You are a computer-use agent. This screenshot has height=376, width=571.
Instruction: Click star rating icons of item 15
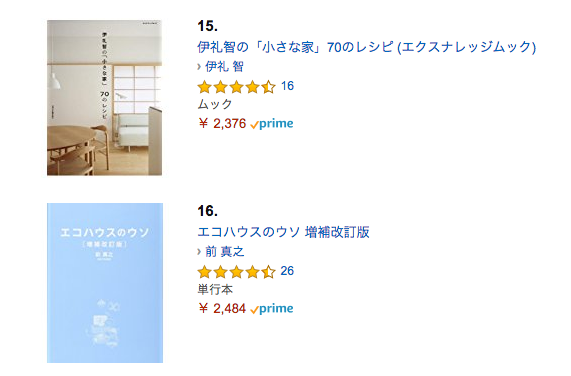point(236,87)
